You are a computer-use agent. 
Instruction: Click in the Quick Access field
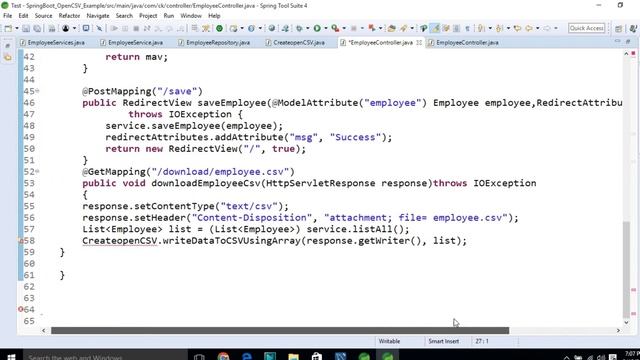tap(587, 28)
